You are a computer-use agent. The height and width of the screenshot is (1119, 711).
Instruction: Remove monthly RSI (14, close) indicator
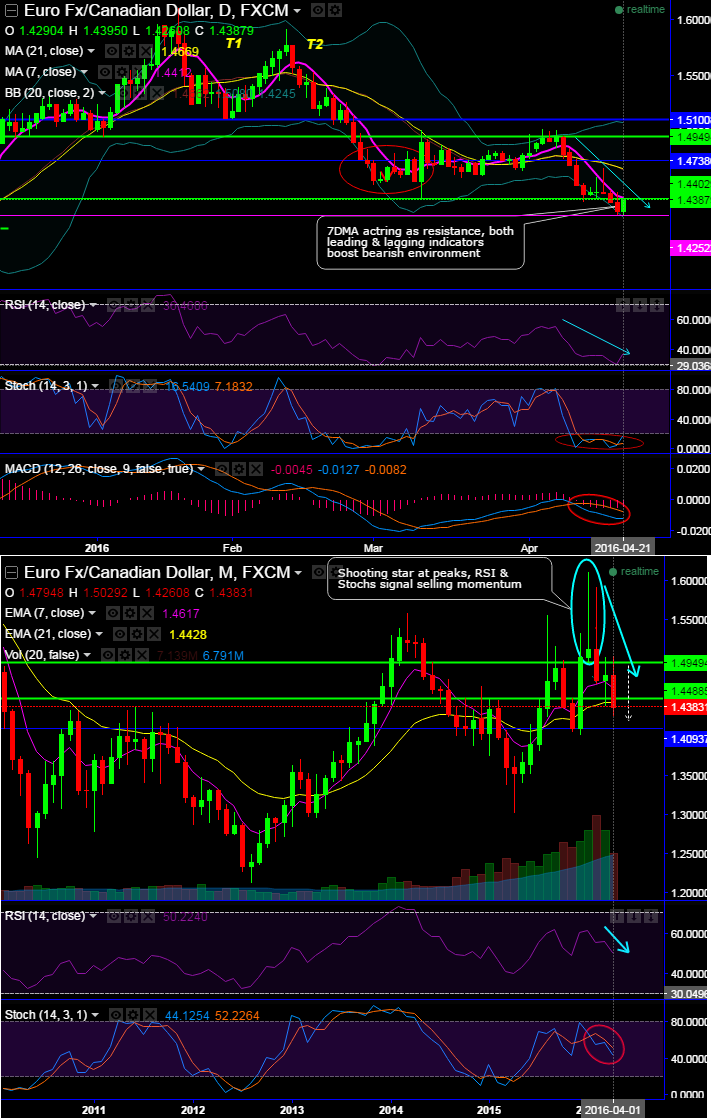(148, 916)
